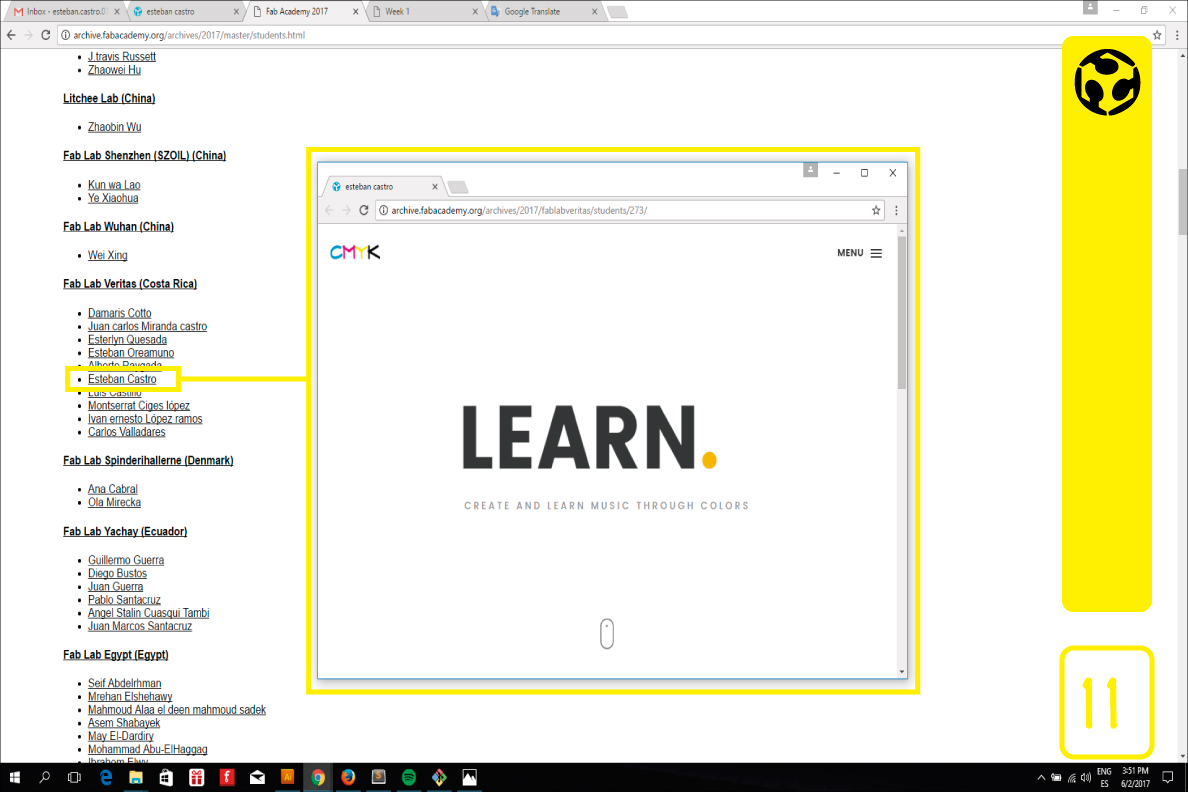Bookmark the students page with the star

pyautogui.click(x=1157, y=35)
